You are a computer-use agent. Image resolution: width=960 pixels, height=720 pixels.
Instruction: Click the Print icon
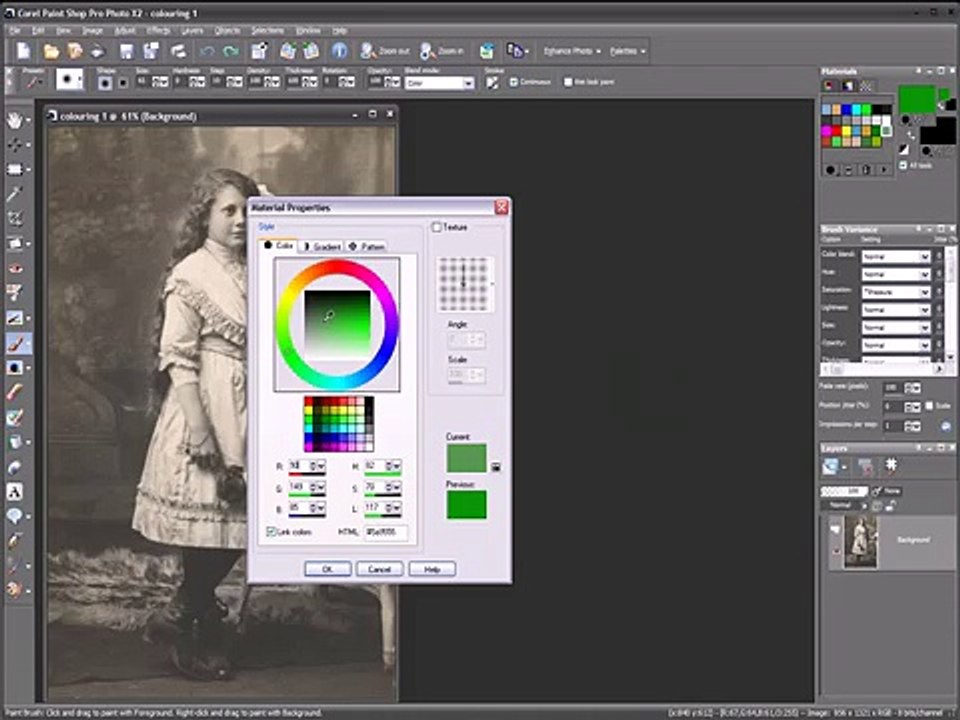tap(178, 51)
